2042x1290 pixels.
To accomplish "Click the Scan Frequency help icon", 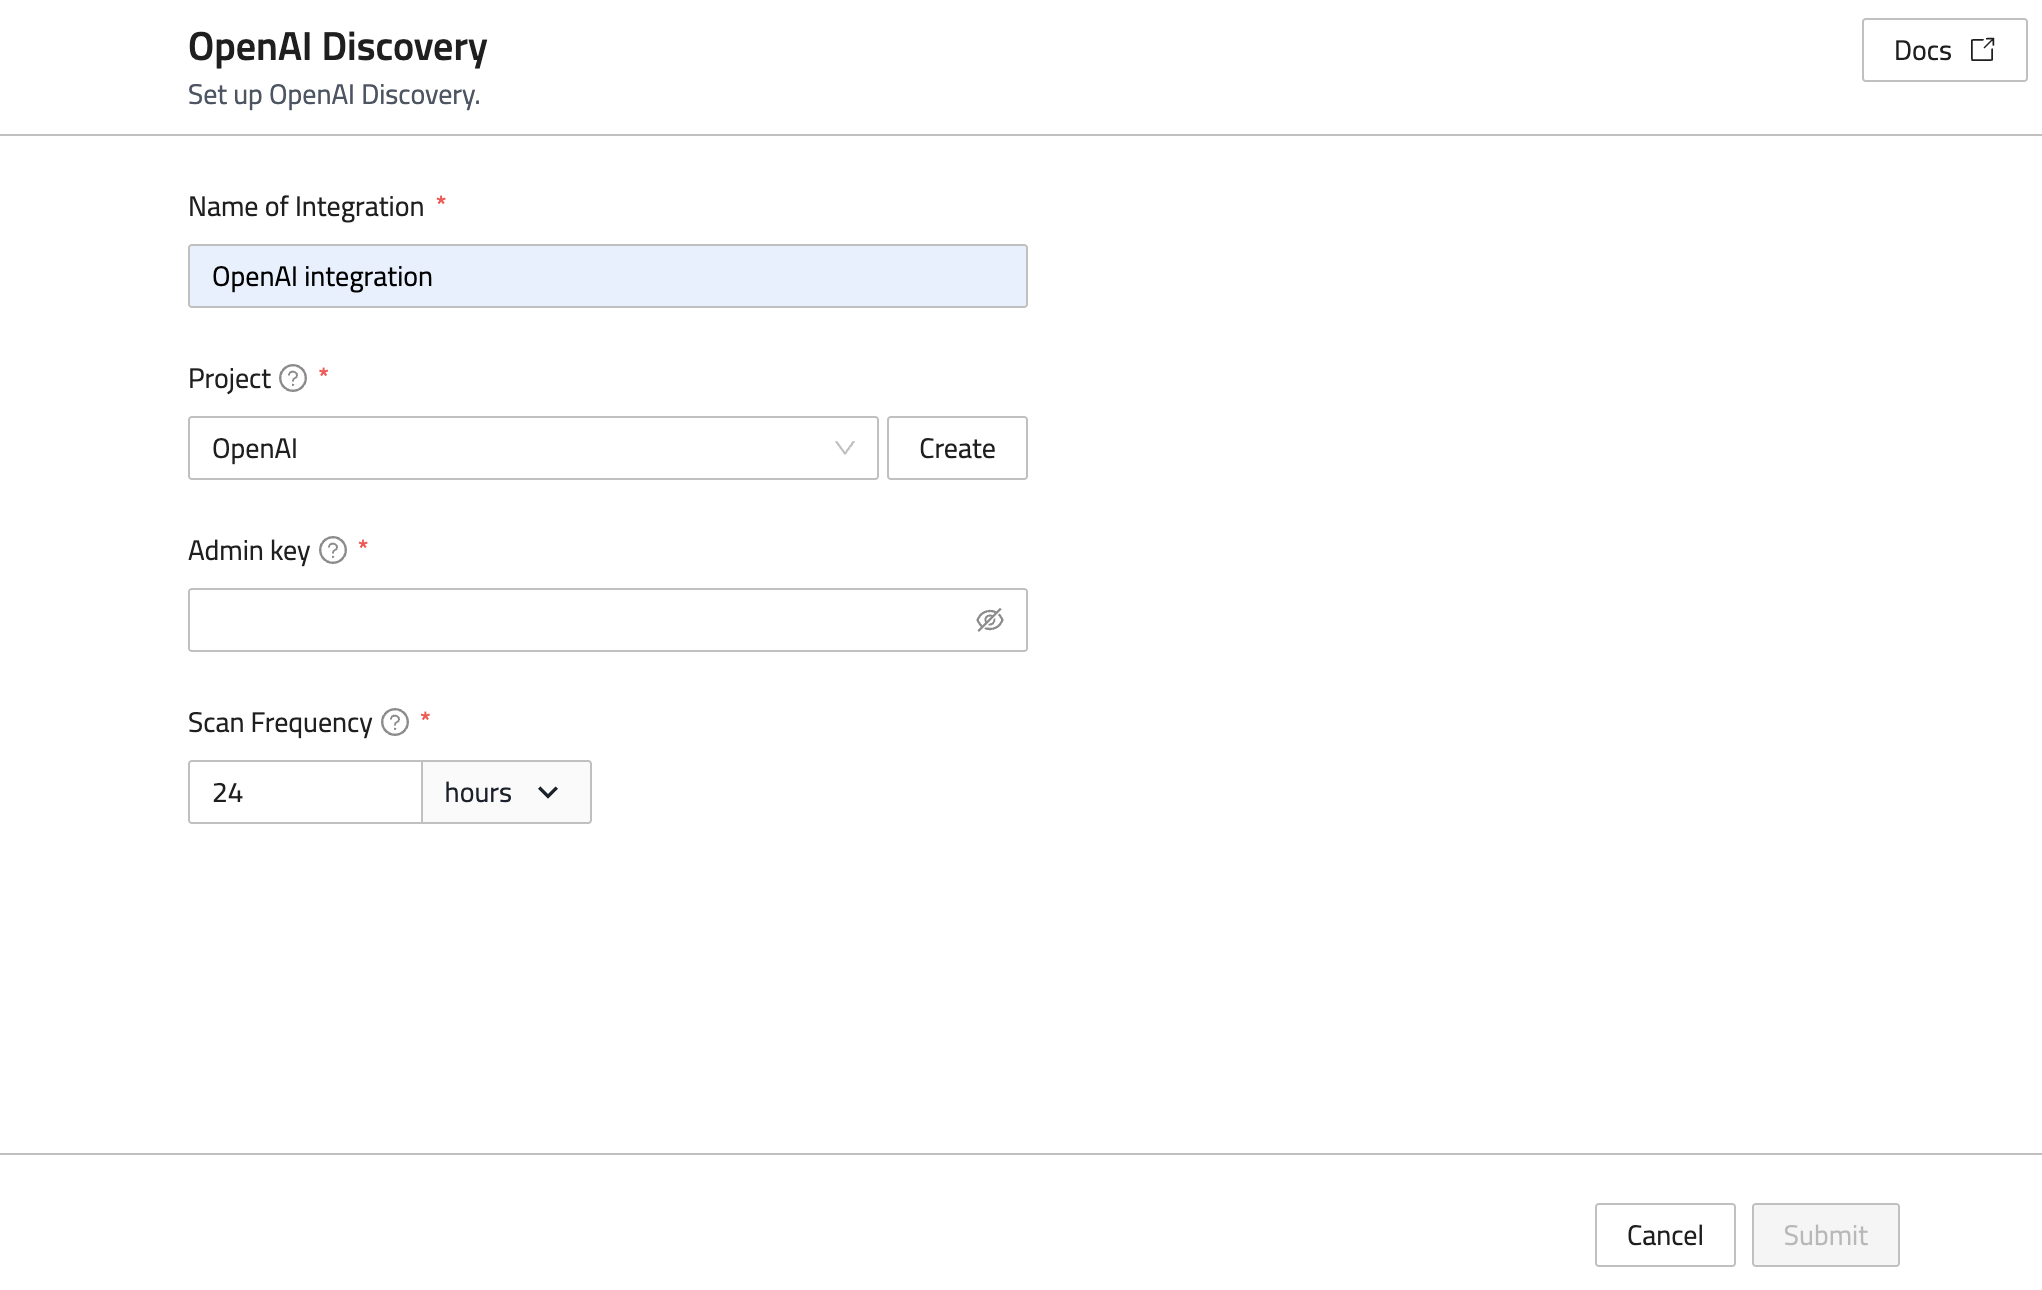I will tap(395, 723).
